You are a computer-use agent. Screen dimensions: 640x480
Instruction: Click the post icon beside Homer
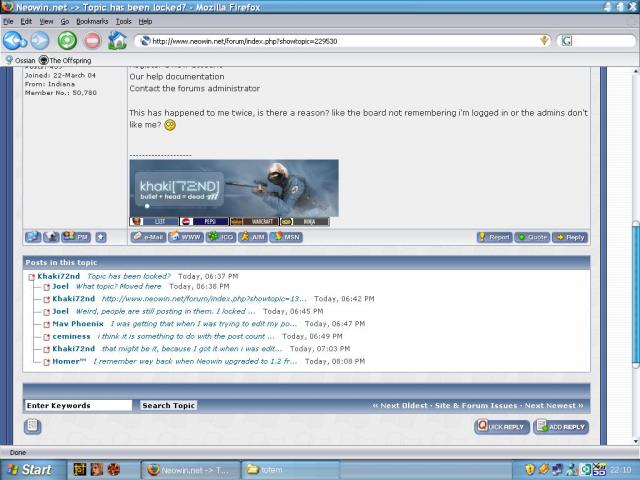[47, 362]
